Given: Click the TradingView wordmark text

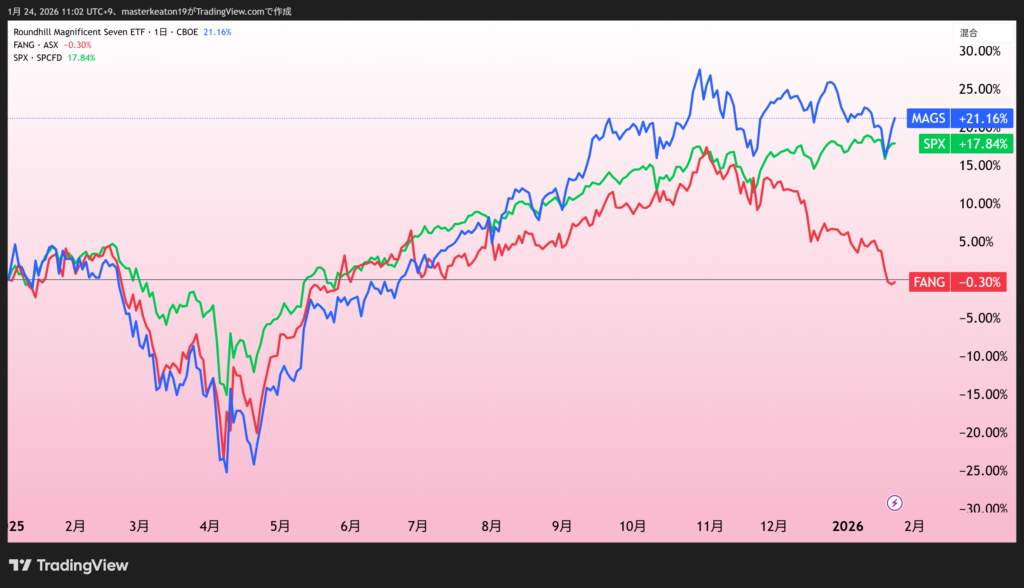Looking at the screenshot, I should [83, 565].
